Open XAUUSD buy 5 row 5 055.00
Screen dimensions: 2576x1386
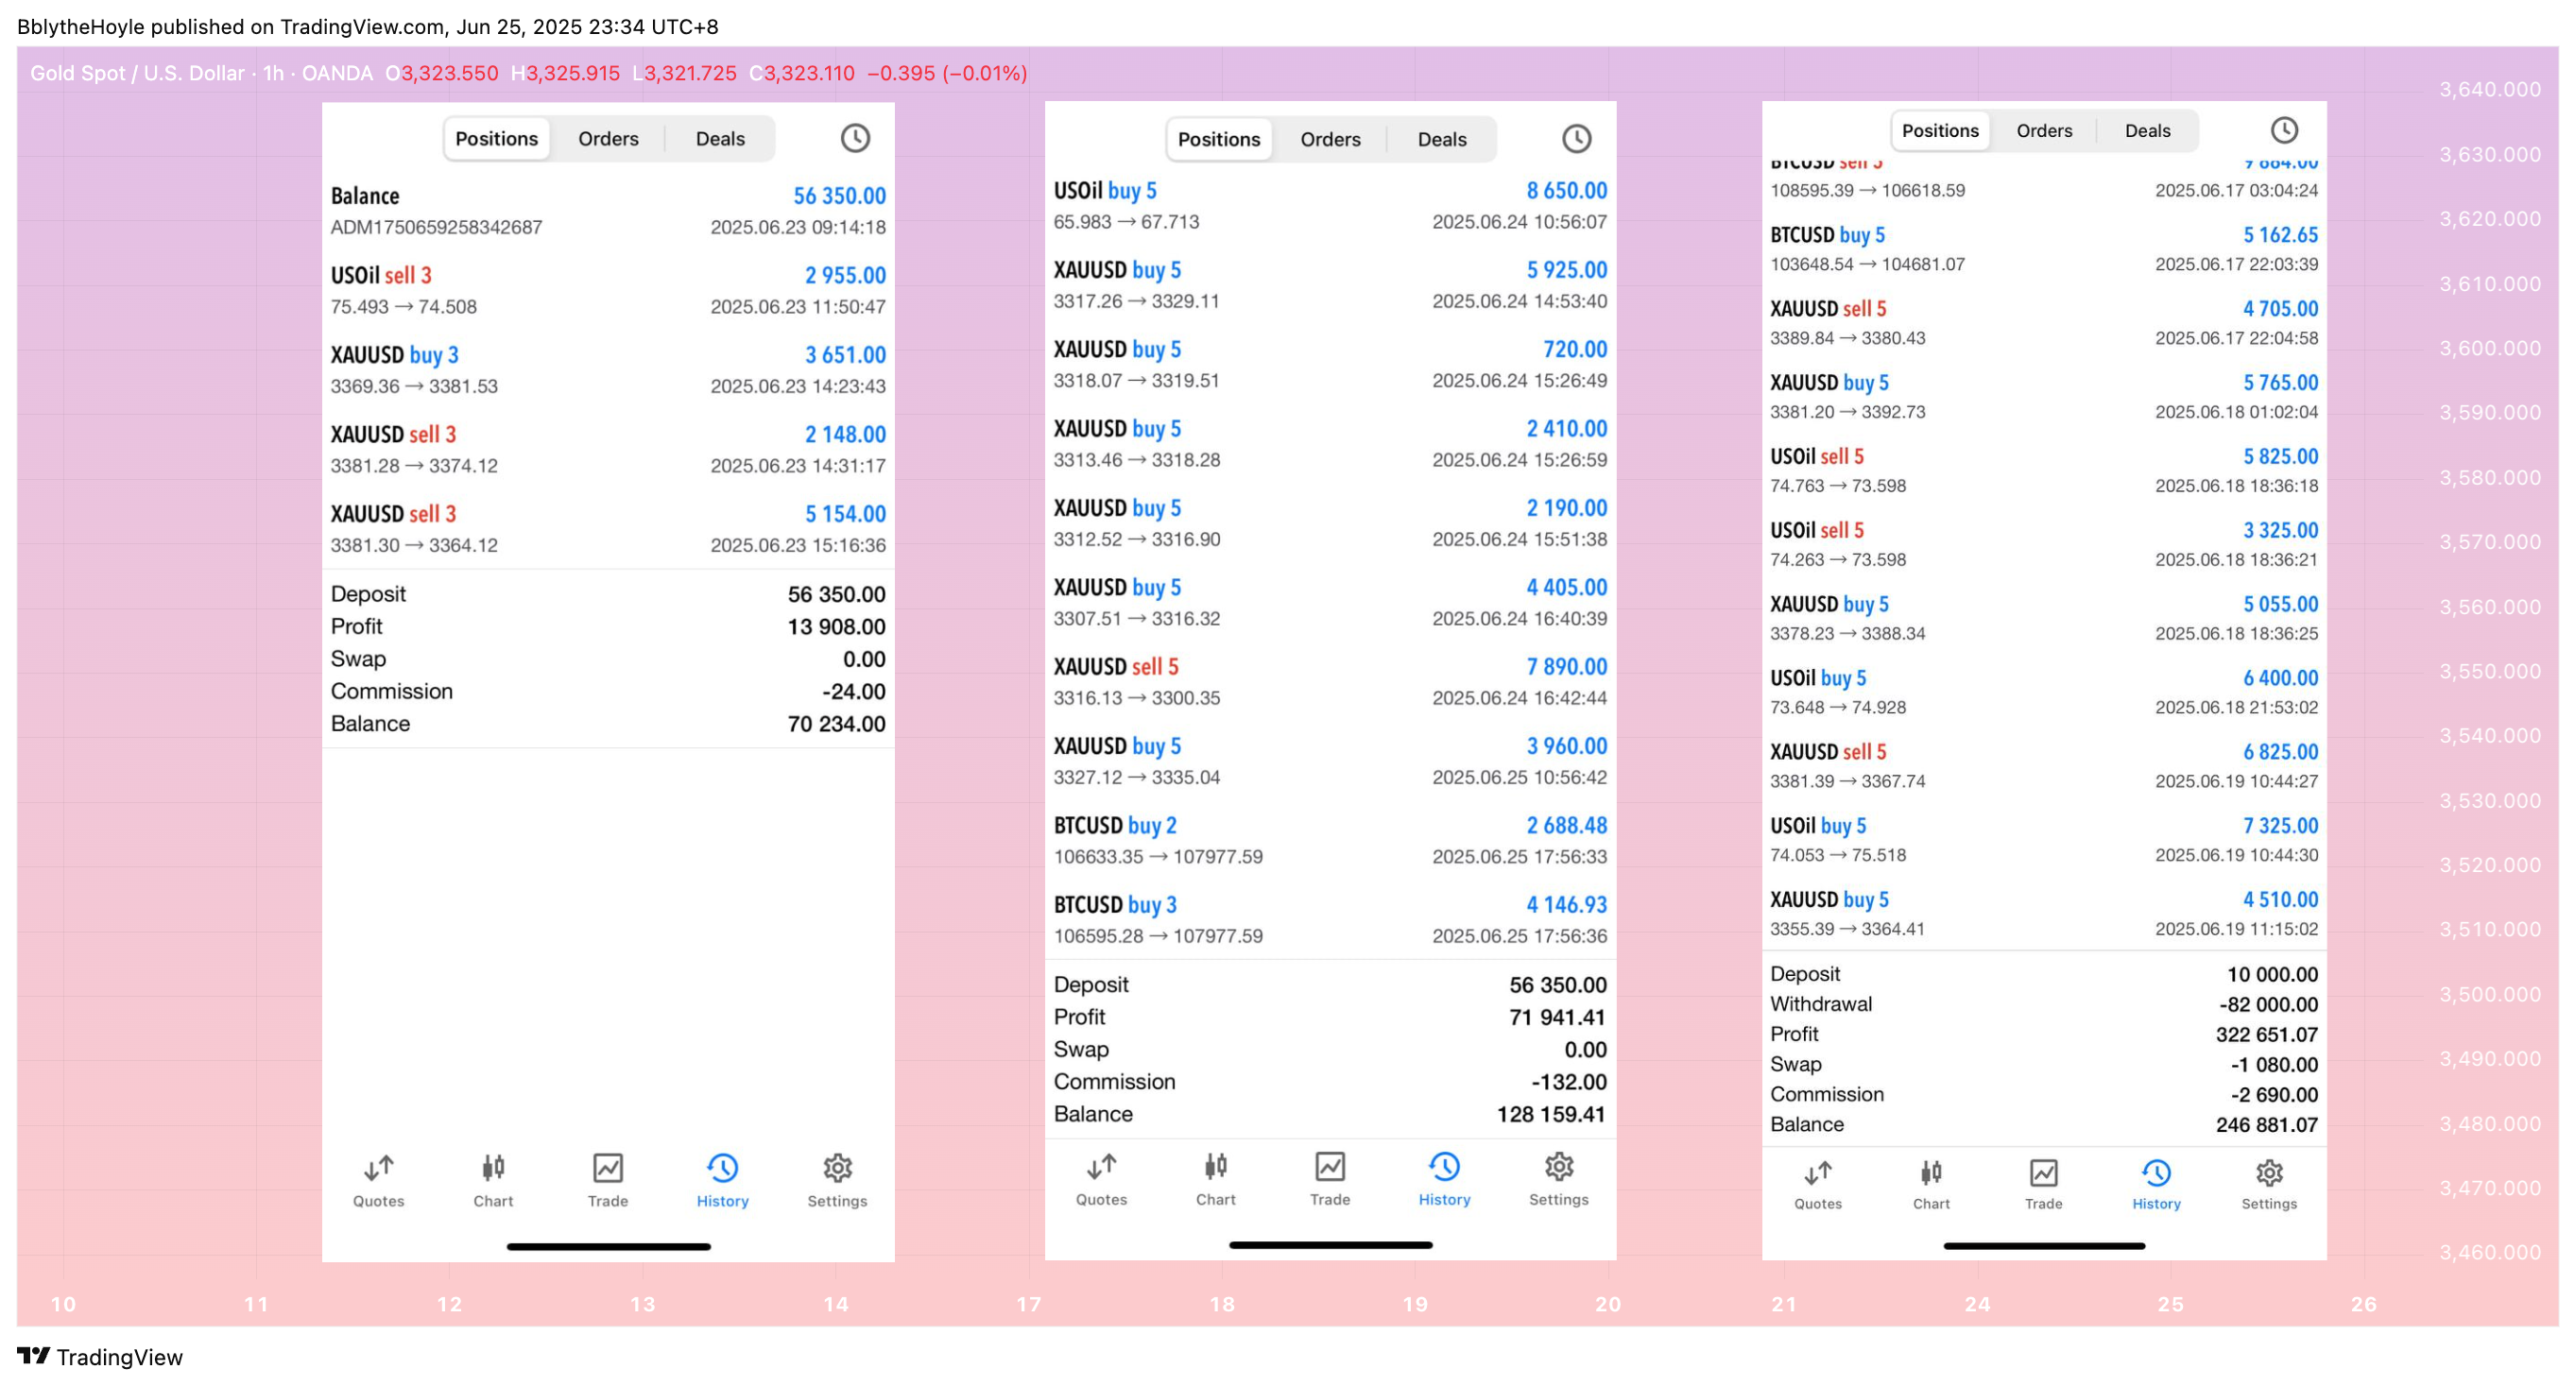click(x=2044, y=619)
